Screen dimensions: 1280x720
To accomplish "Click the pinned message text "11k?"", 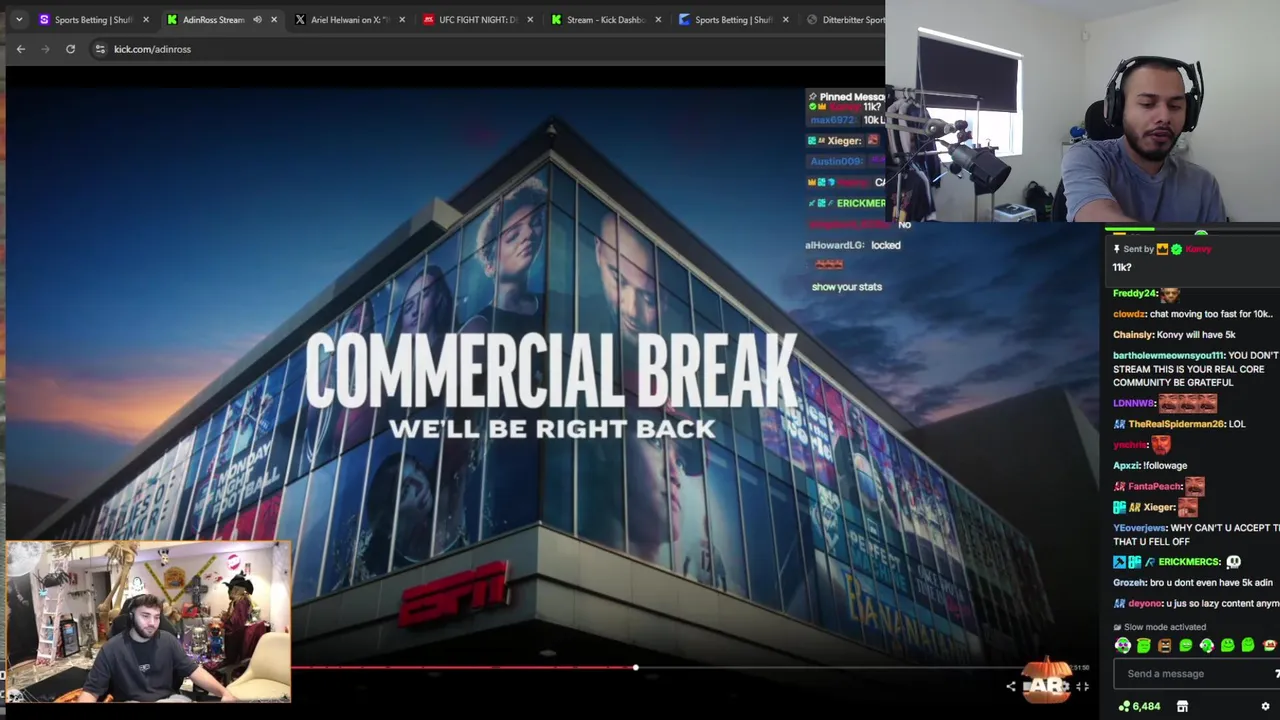I will point(1122,267).
